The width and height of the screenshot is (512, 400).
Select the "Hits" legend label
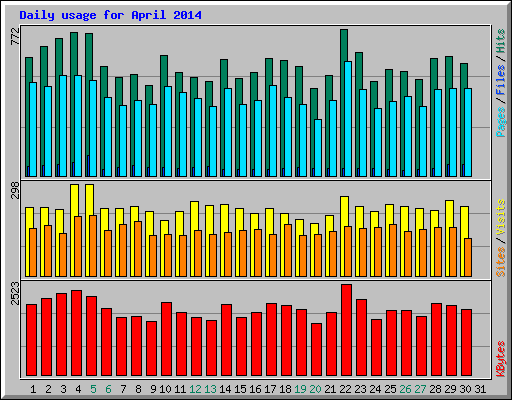pos(500,41)
